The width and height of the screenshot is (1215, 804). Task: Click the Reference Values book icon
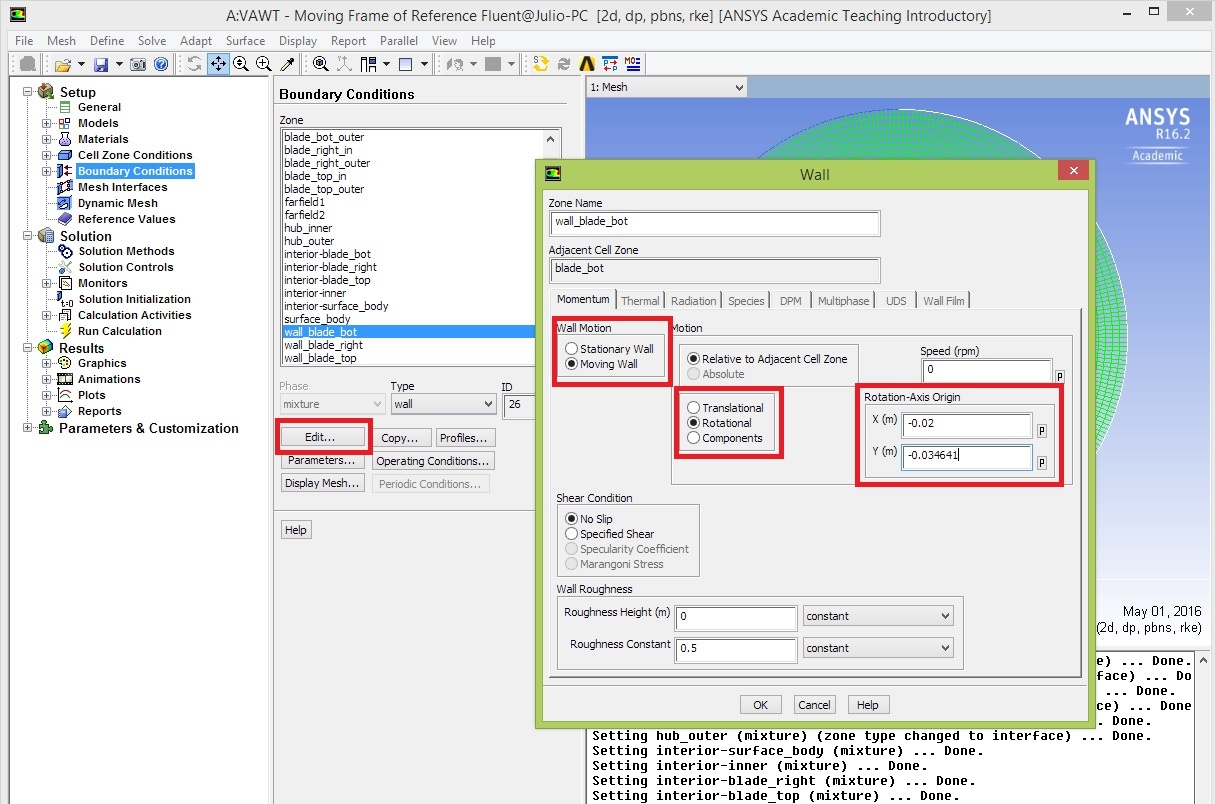click(x=66, y=219)
